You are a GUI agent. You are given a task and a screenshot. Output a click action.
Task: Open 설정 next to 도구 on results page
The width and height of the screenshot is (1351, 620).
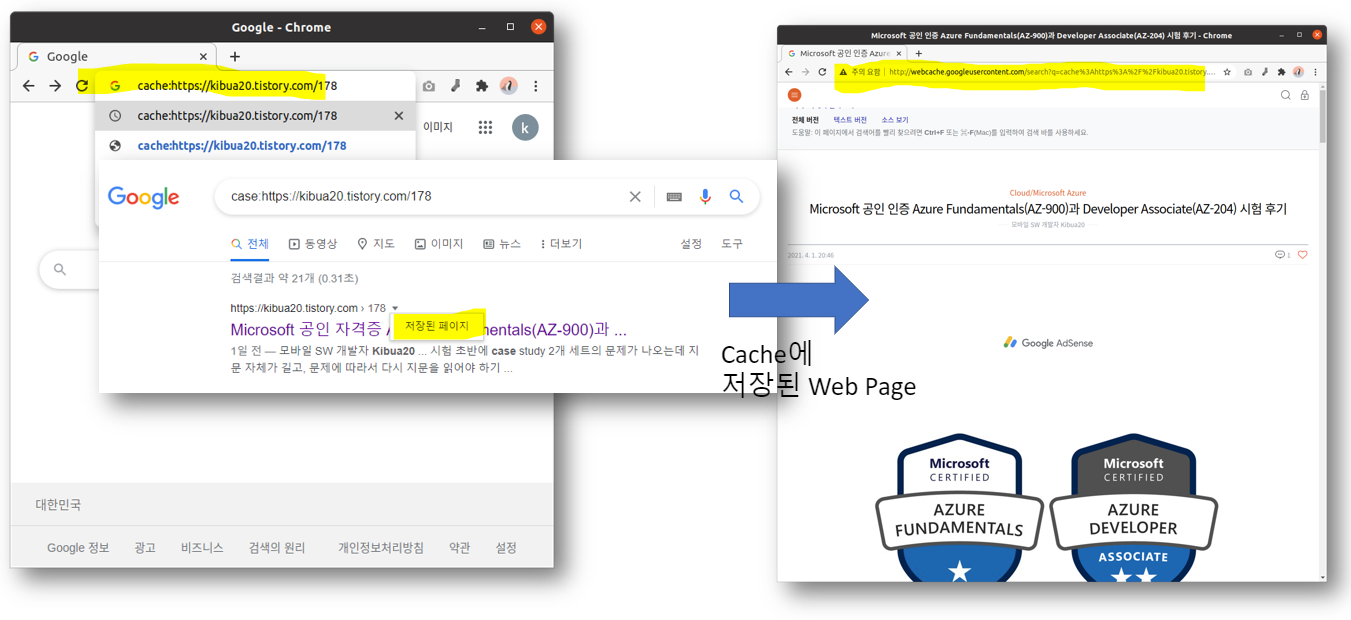(691, 244)
